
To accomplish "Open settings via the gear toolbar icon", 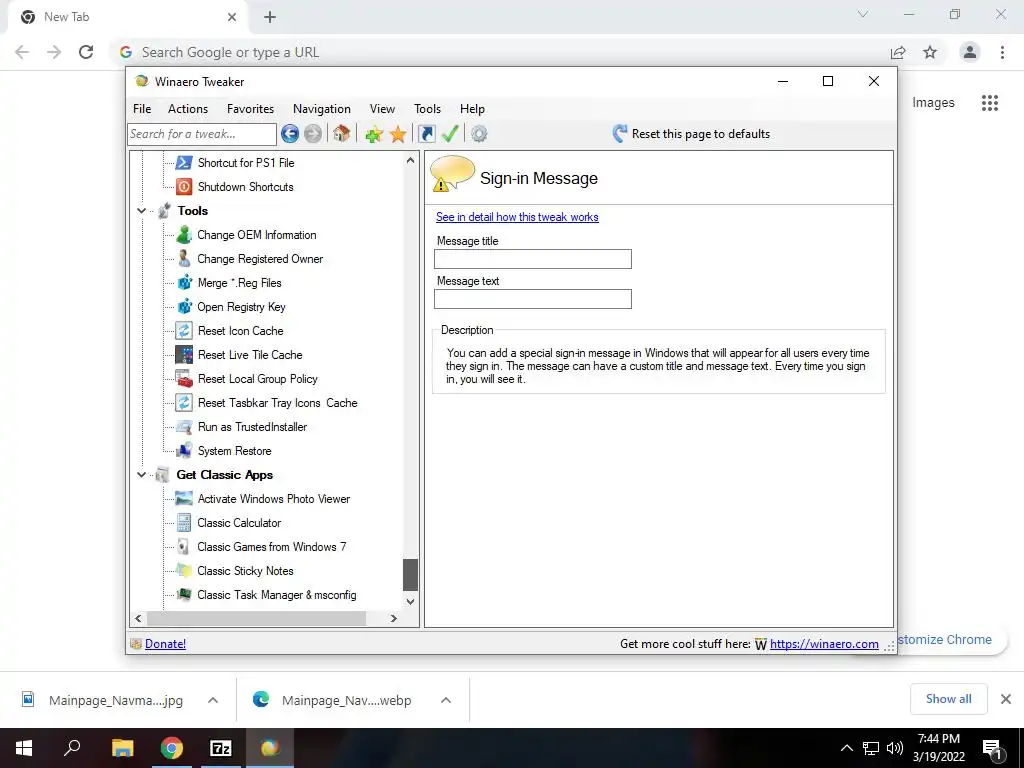I will (479, 134).
